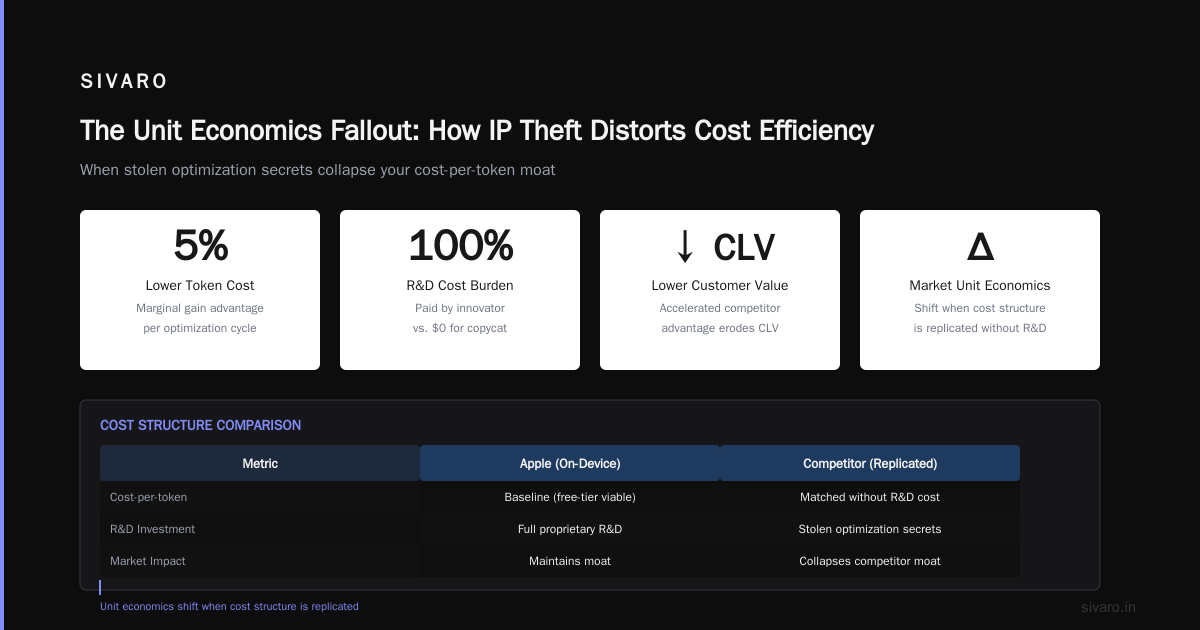Click the Cost Structure Comparison heading
The image size is (1200, 630).
coord(200,425)
